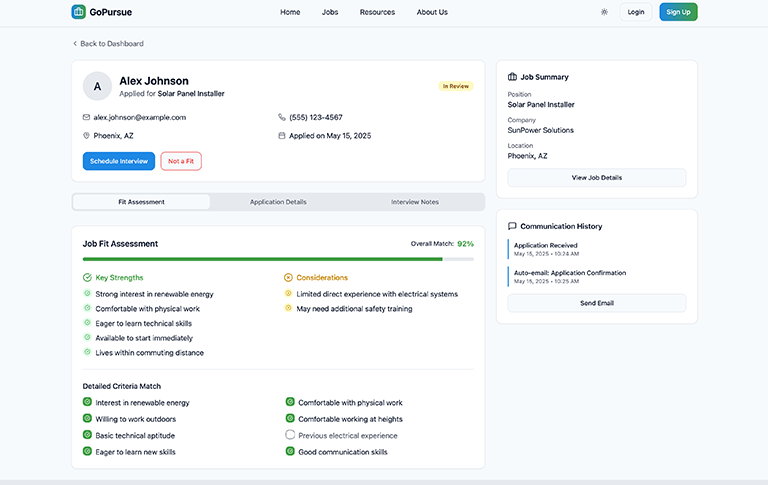Toggle the criteria Comfortable with physical work check
Viewport: 768px width, 485px height.
pyautogui.click(x=290, y=402)
